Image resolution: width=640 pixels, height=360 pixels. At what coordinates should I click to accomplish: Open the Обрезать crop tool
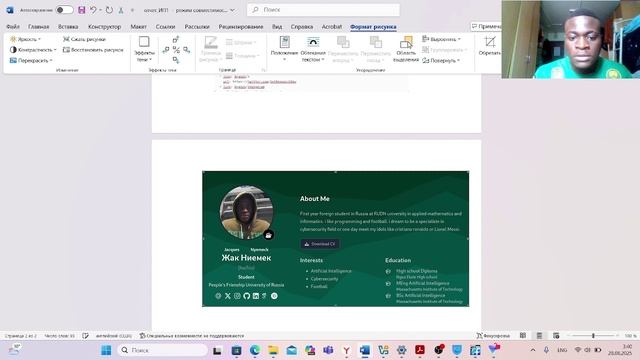click(x=489, y=46)
